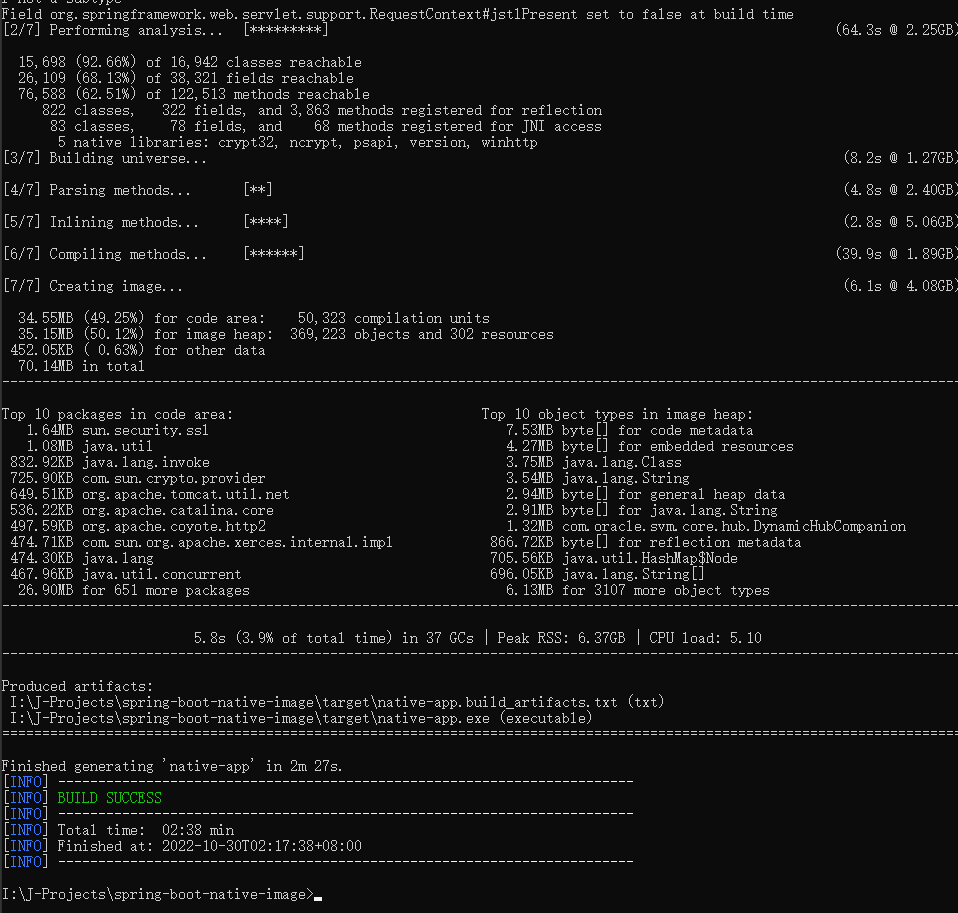Screen dimensions: 958x913
Task: Select the native-app.exe artifact path
Action: (x=300, y=717)
